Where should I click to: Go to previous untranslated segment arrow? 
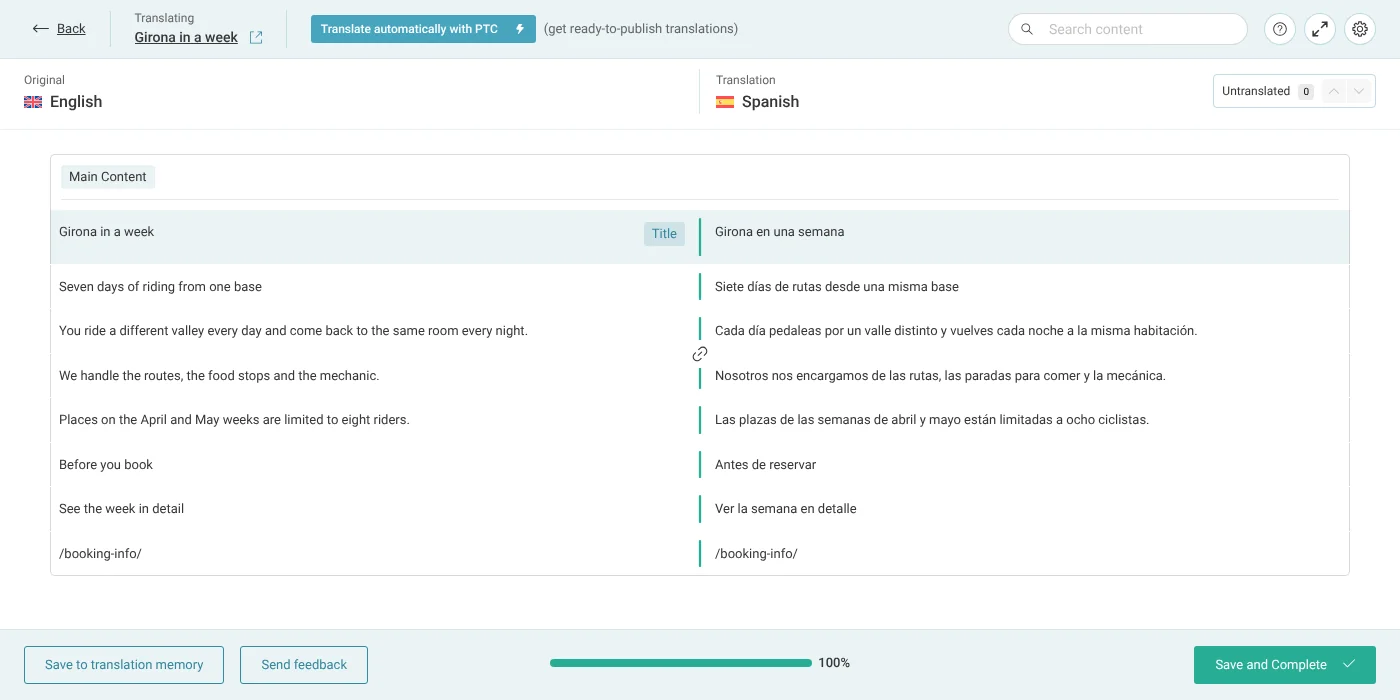click(1333, 91)
